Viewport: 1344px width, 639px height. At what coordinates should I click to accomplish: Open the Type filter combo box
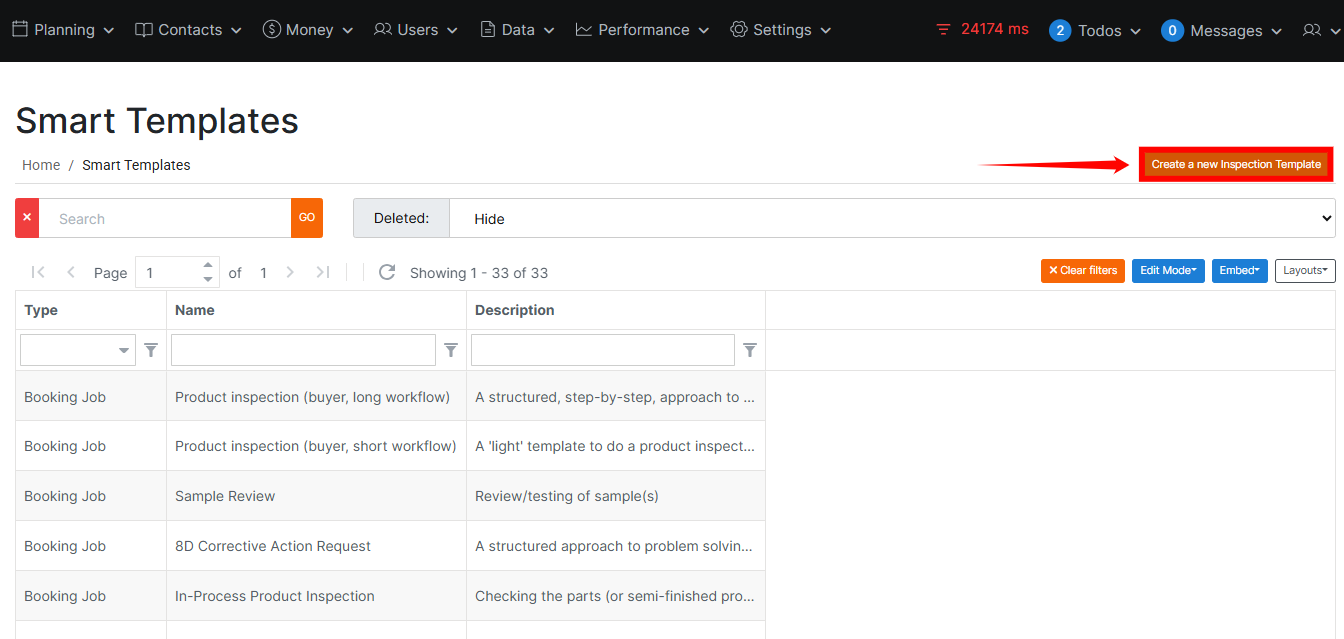coord(77,350)
